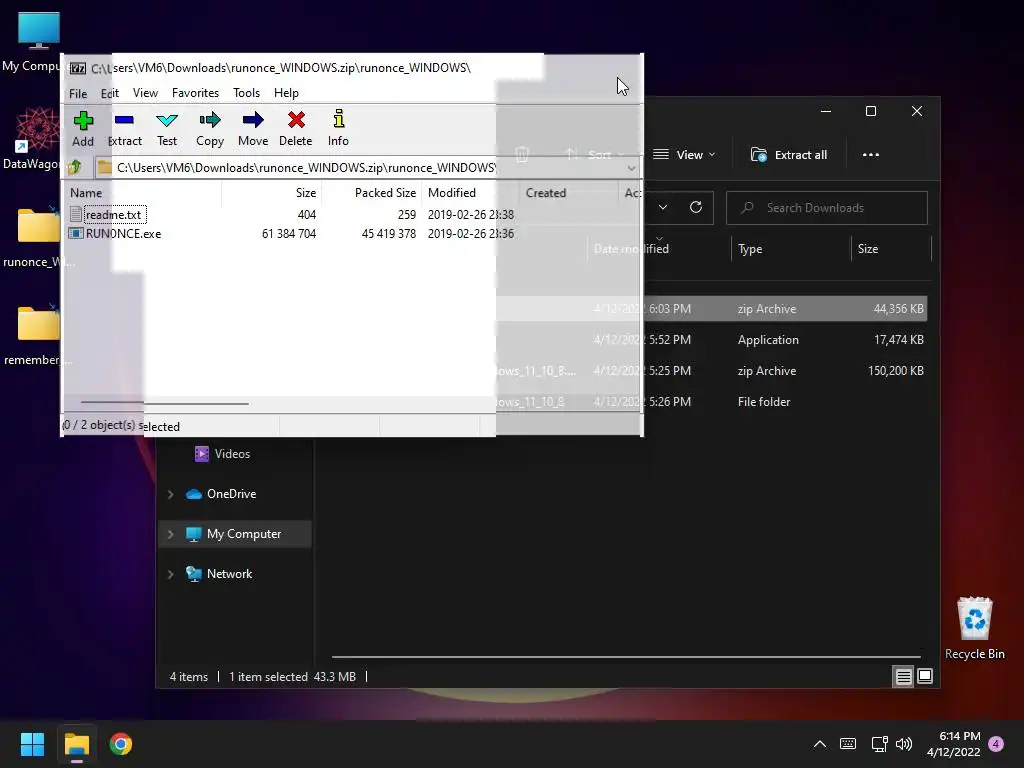The width and height of the screenshot is (1024, 768).
Task: Select the remember... desktop folder
Action: 38,335
